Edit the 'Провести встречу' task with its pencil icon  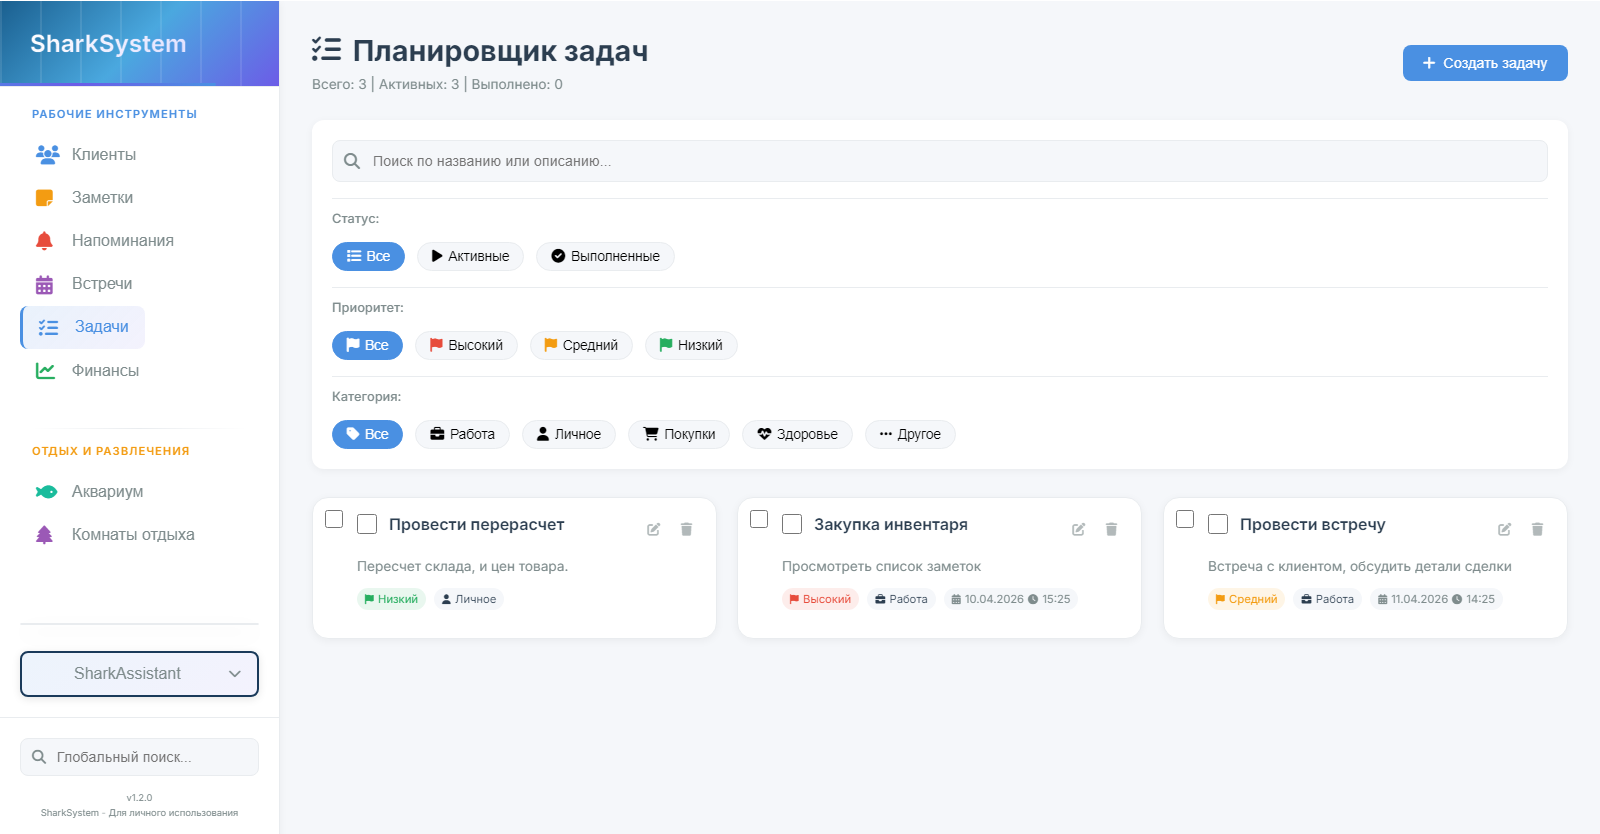pyautogui.click(x=1504, y=529)
